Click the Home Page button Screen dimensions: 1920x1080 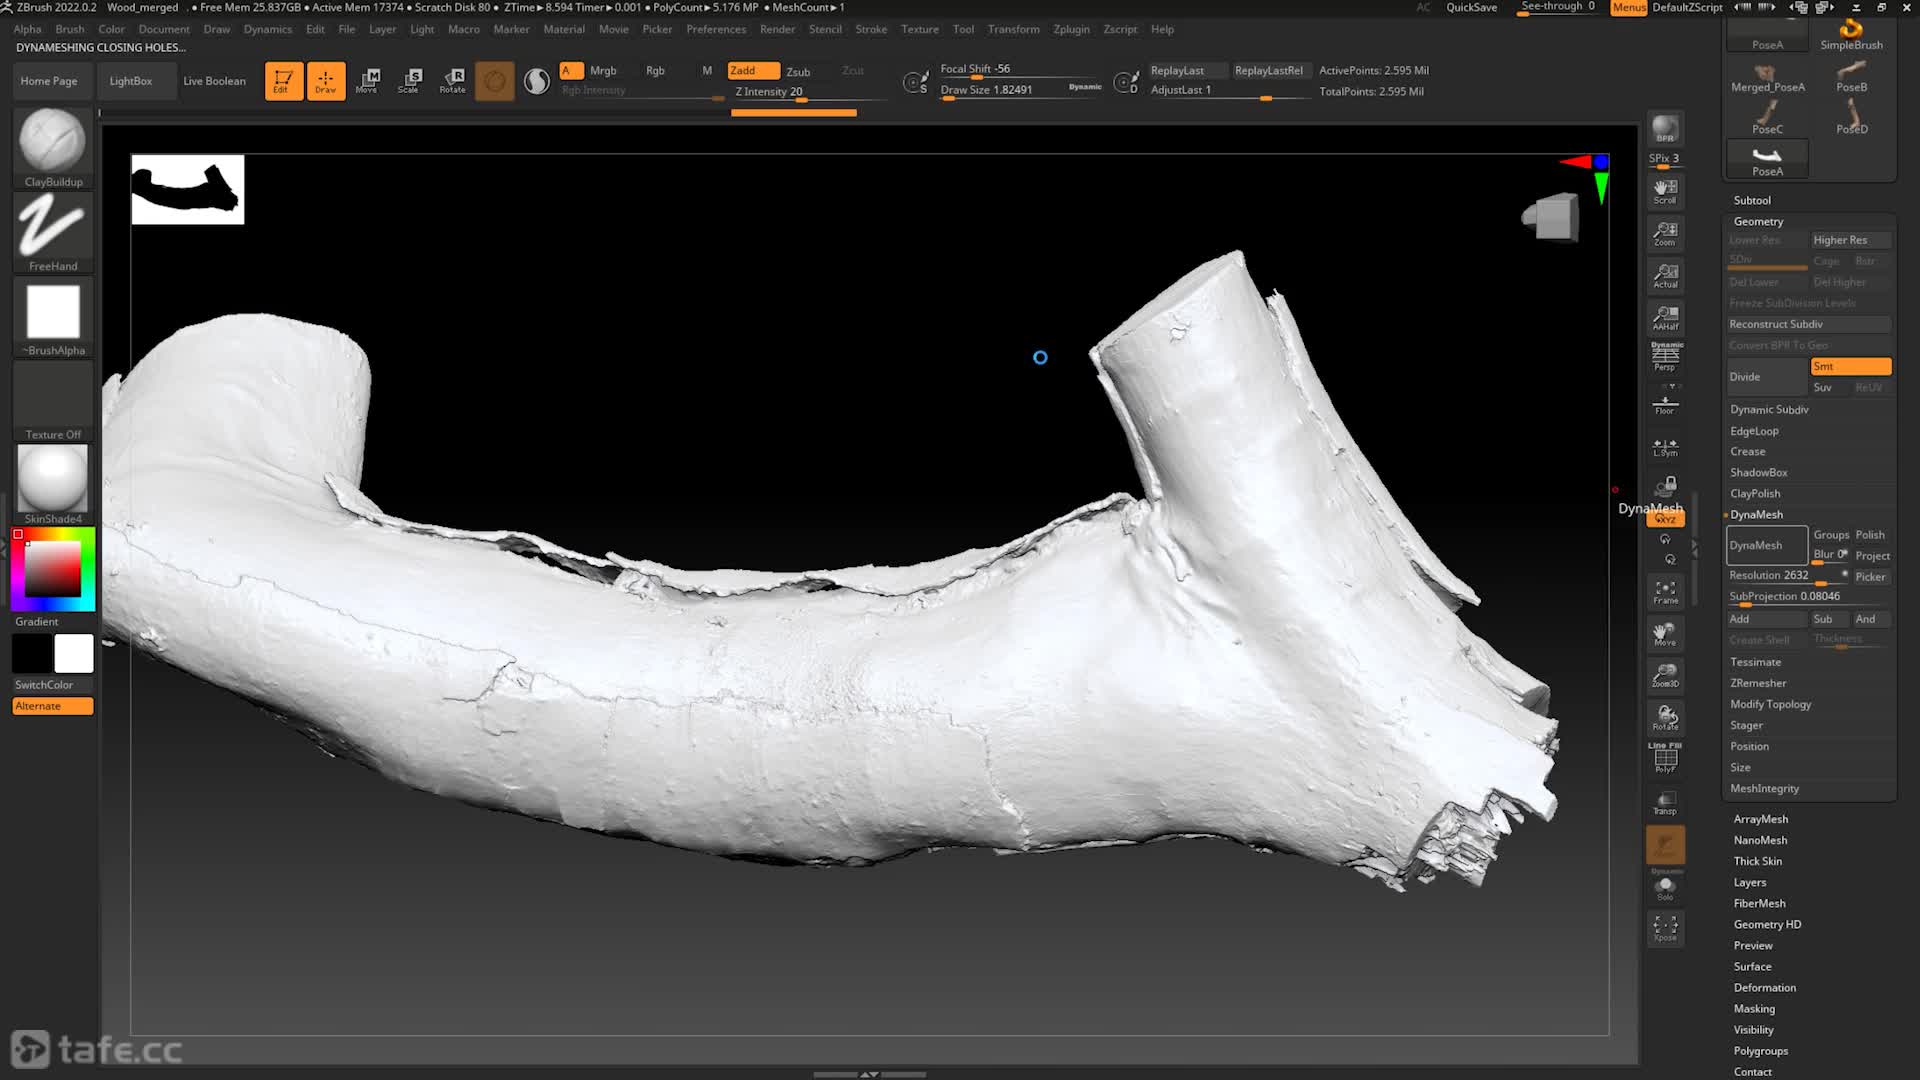[x=49, y=81]
